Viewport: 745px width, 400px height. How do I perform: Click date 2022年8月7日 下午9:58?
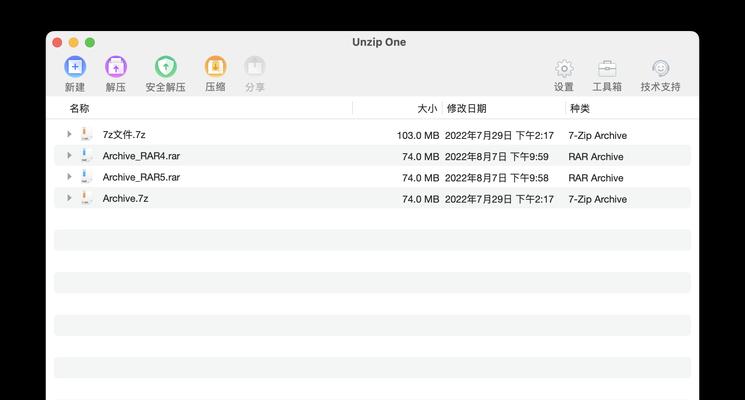click(497, 178)
